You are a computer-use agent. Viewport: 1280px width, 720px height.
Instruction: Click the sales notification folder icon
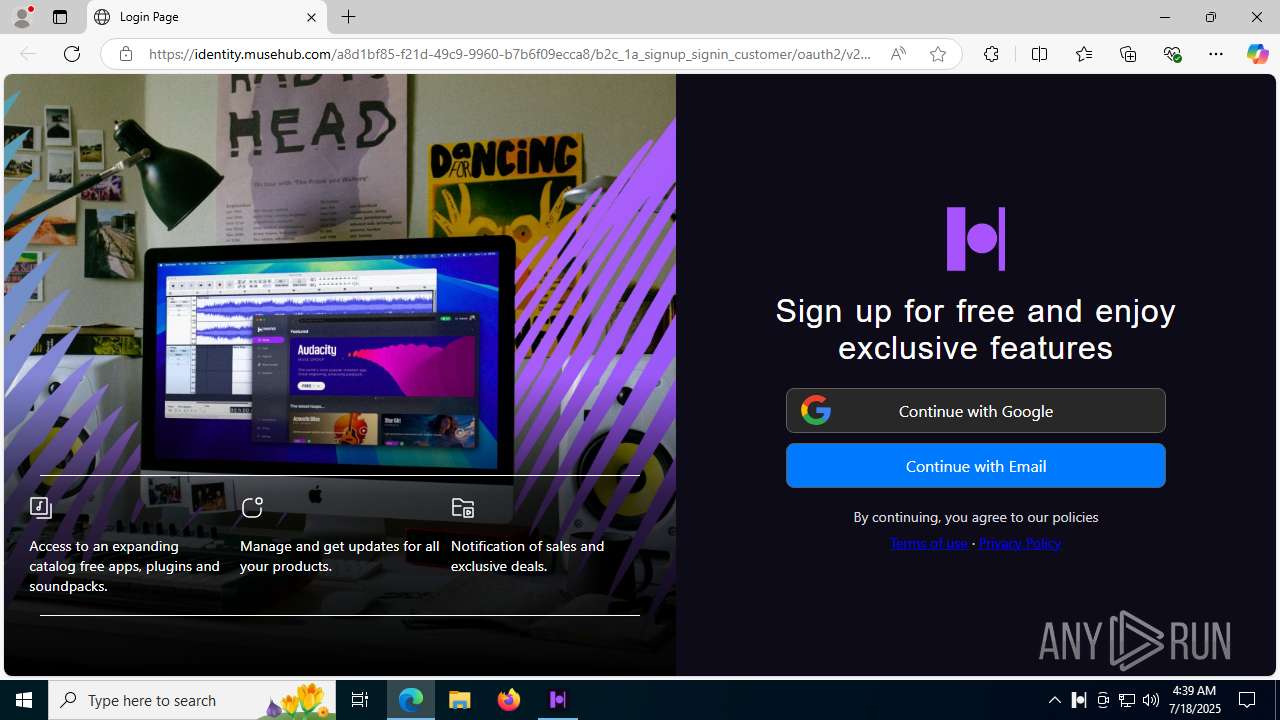click(x=462, y=508)
